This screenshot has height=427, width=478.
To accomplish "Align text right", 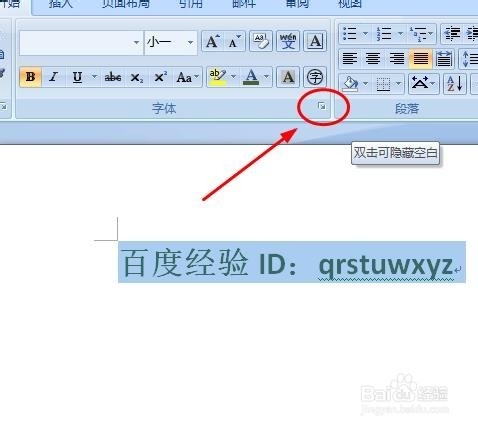I will tap(397, 59).
